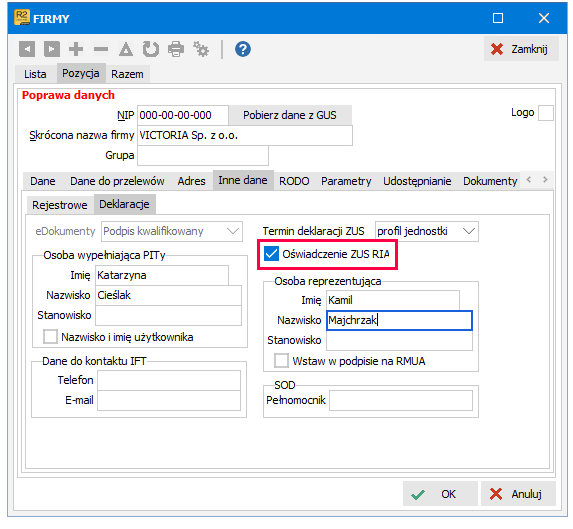The height and width of the screenshot is (529, 573).
Task: Delete record with minus icon
Action: [x=101, y=49]
